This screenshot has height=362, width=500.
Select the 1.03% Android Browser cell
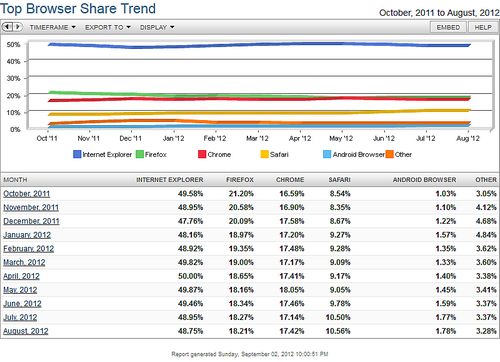coord(446,194)
